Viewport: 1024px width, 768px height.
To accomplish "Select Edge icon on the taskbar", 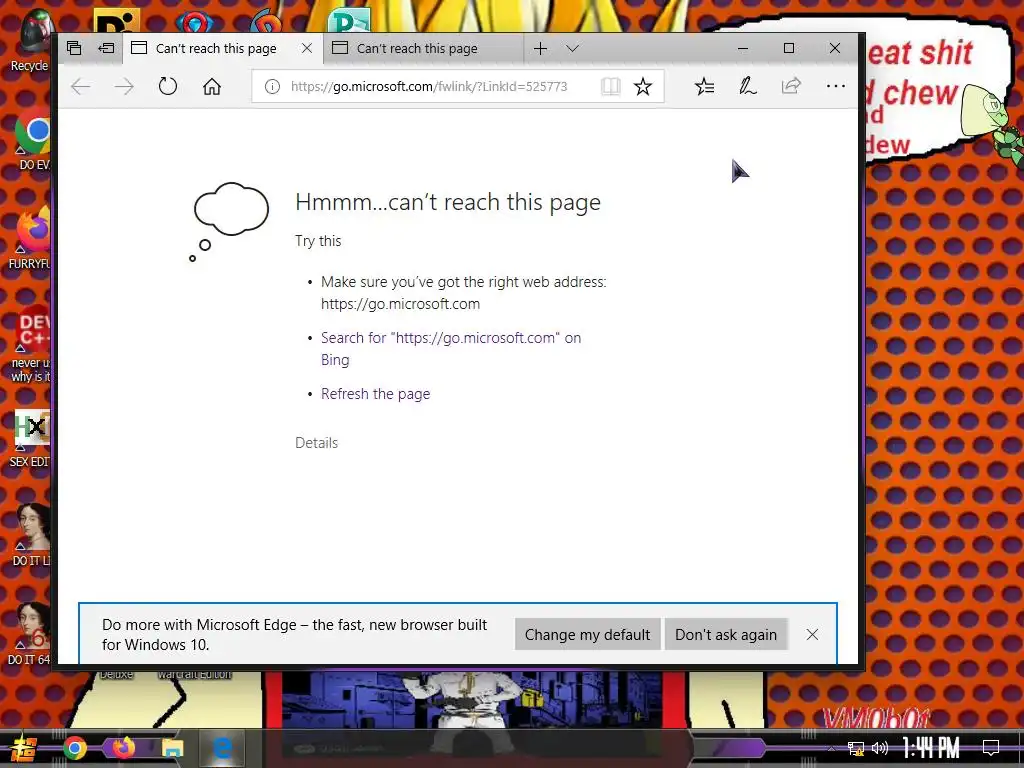I will coord(222,748).
